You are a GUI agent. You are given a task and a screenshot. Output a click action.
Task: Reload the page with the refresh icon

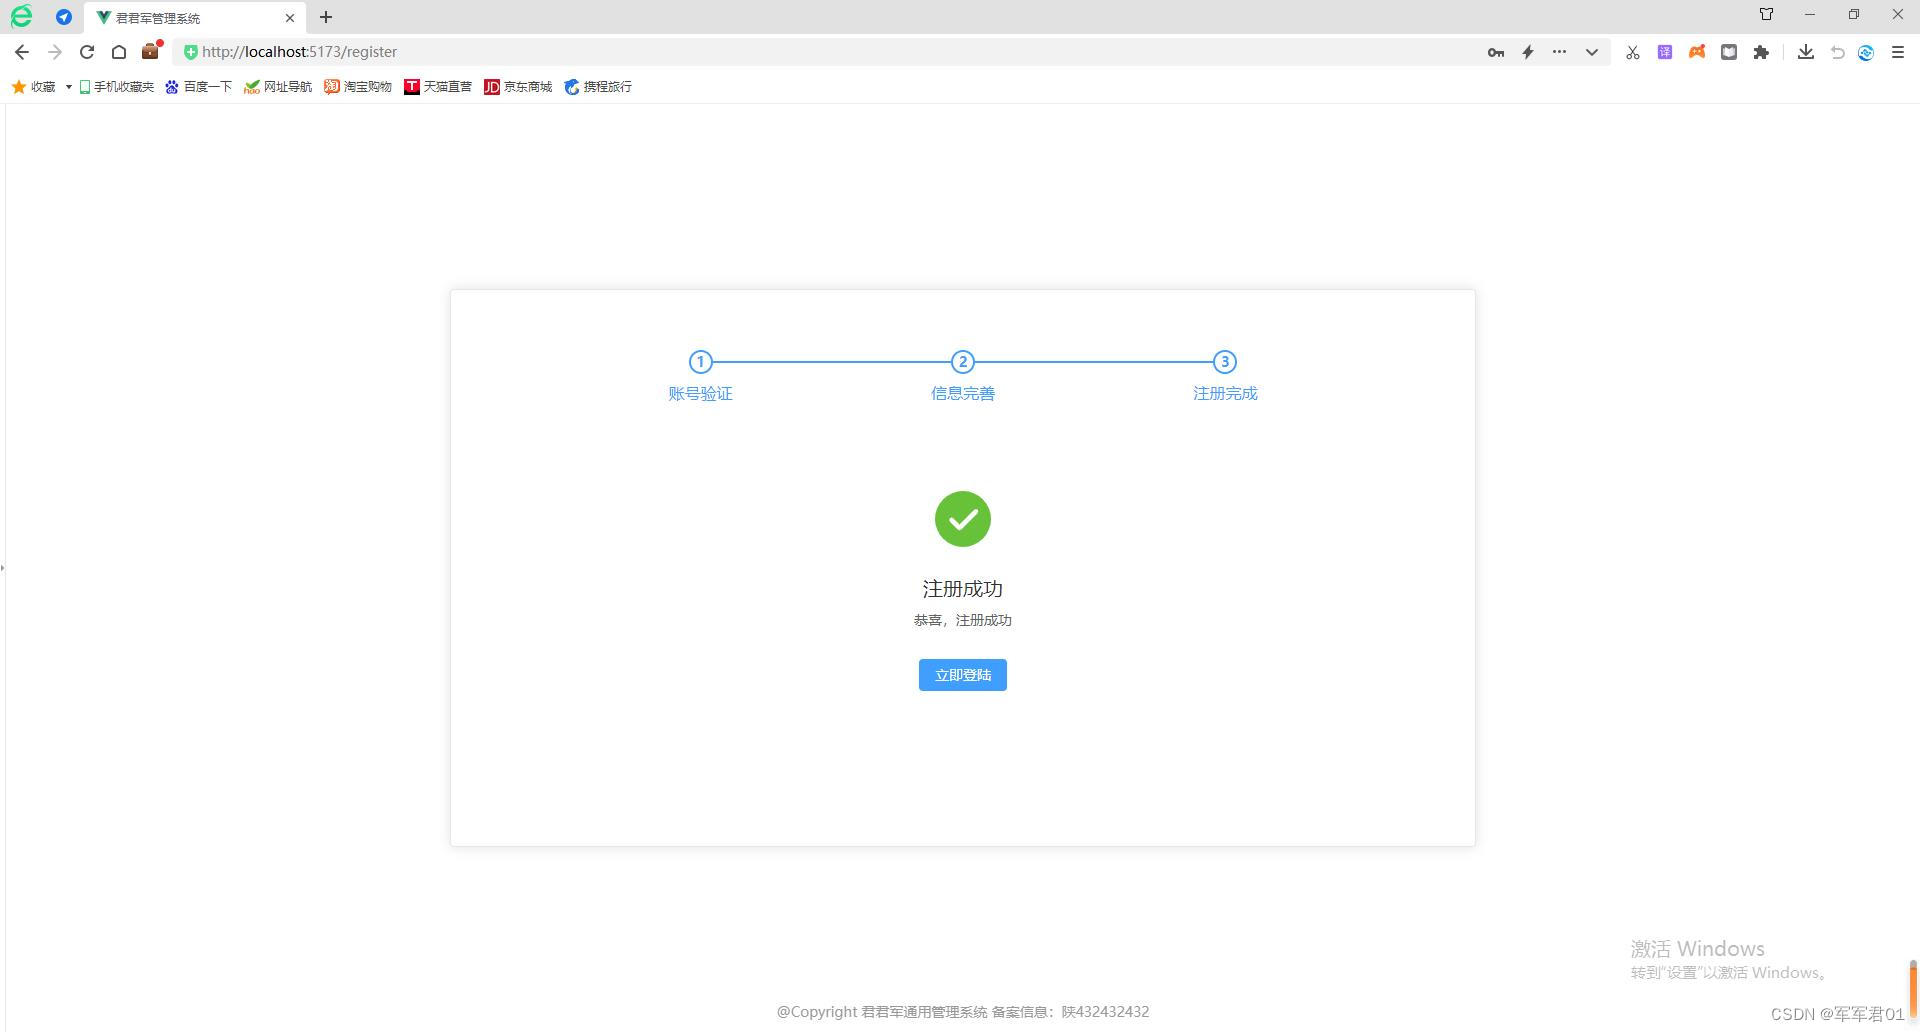(x=87, y=52)
